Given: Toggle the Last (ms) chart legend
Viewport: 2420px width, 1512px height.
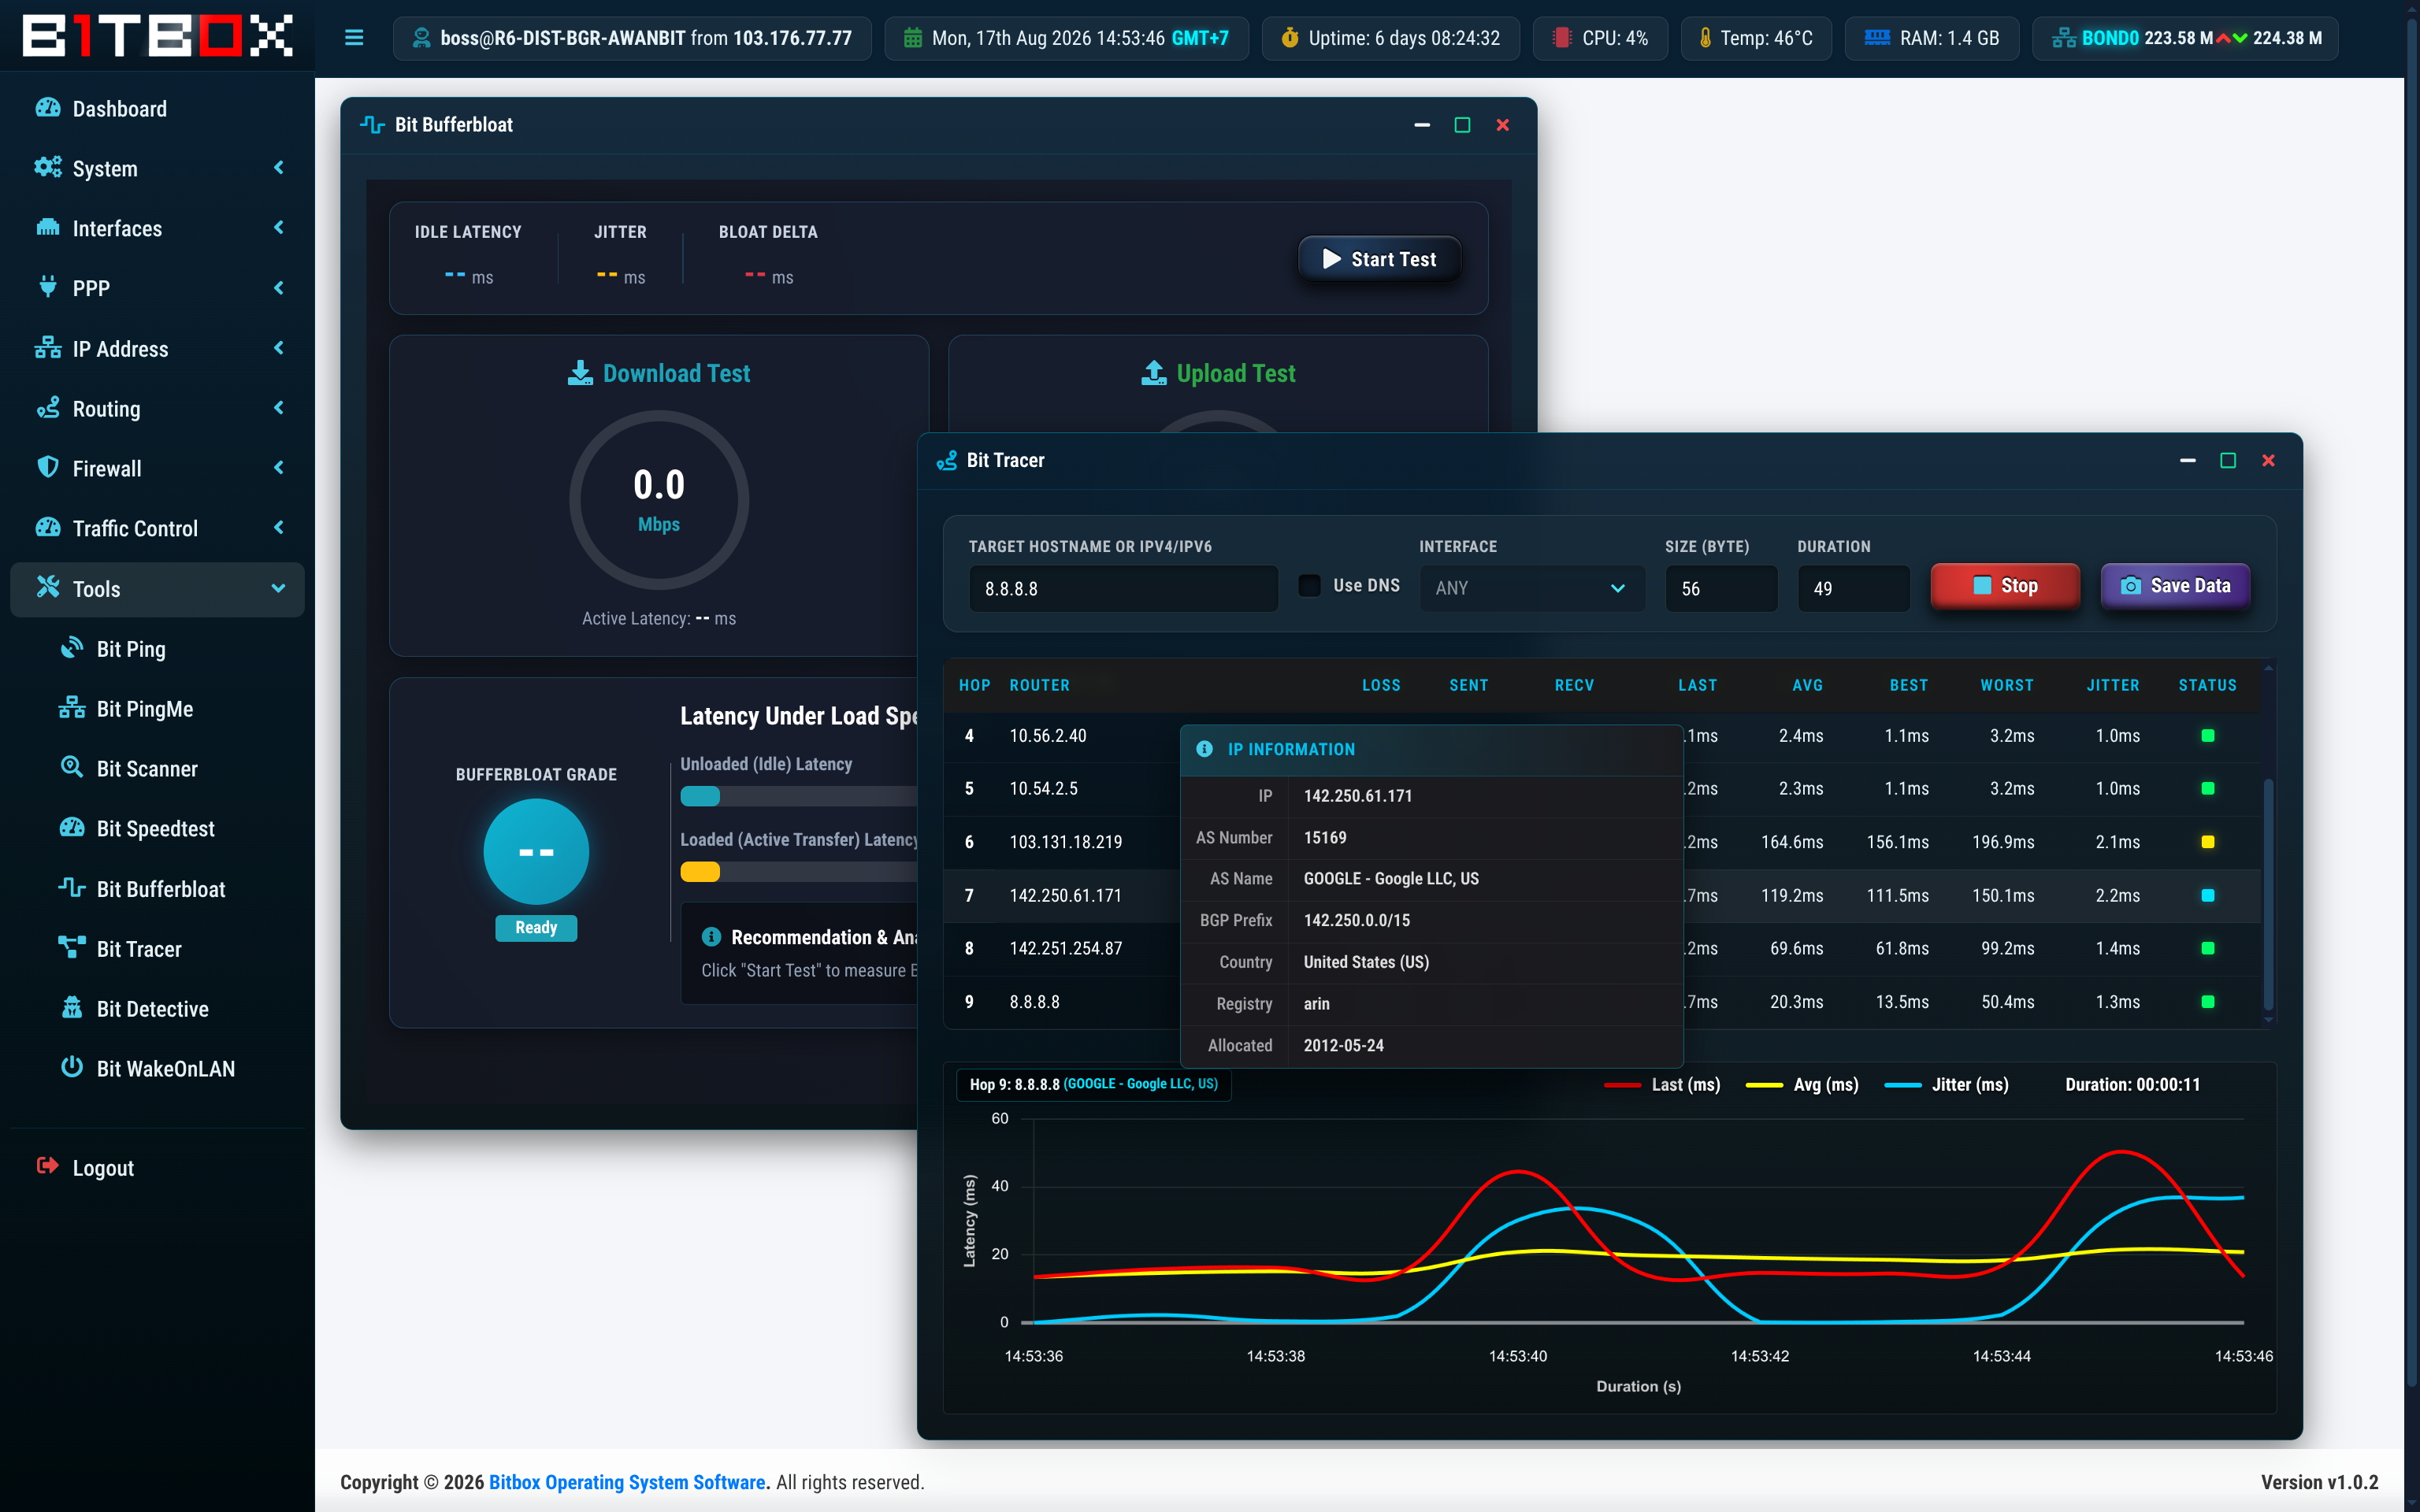Looking at the screenshot, I should 1662,1085.
